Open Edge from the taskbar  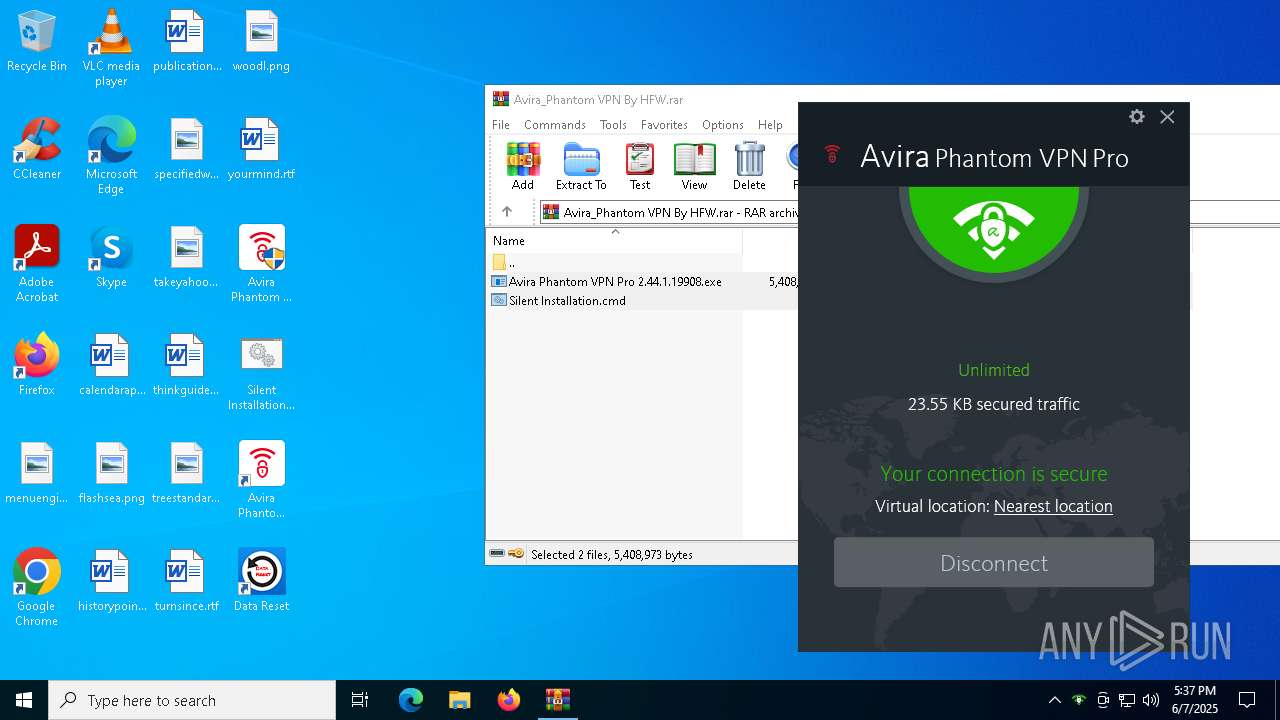411,700
